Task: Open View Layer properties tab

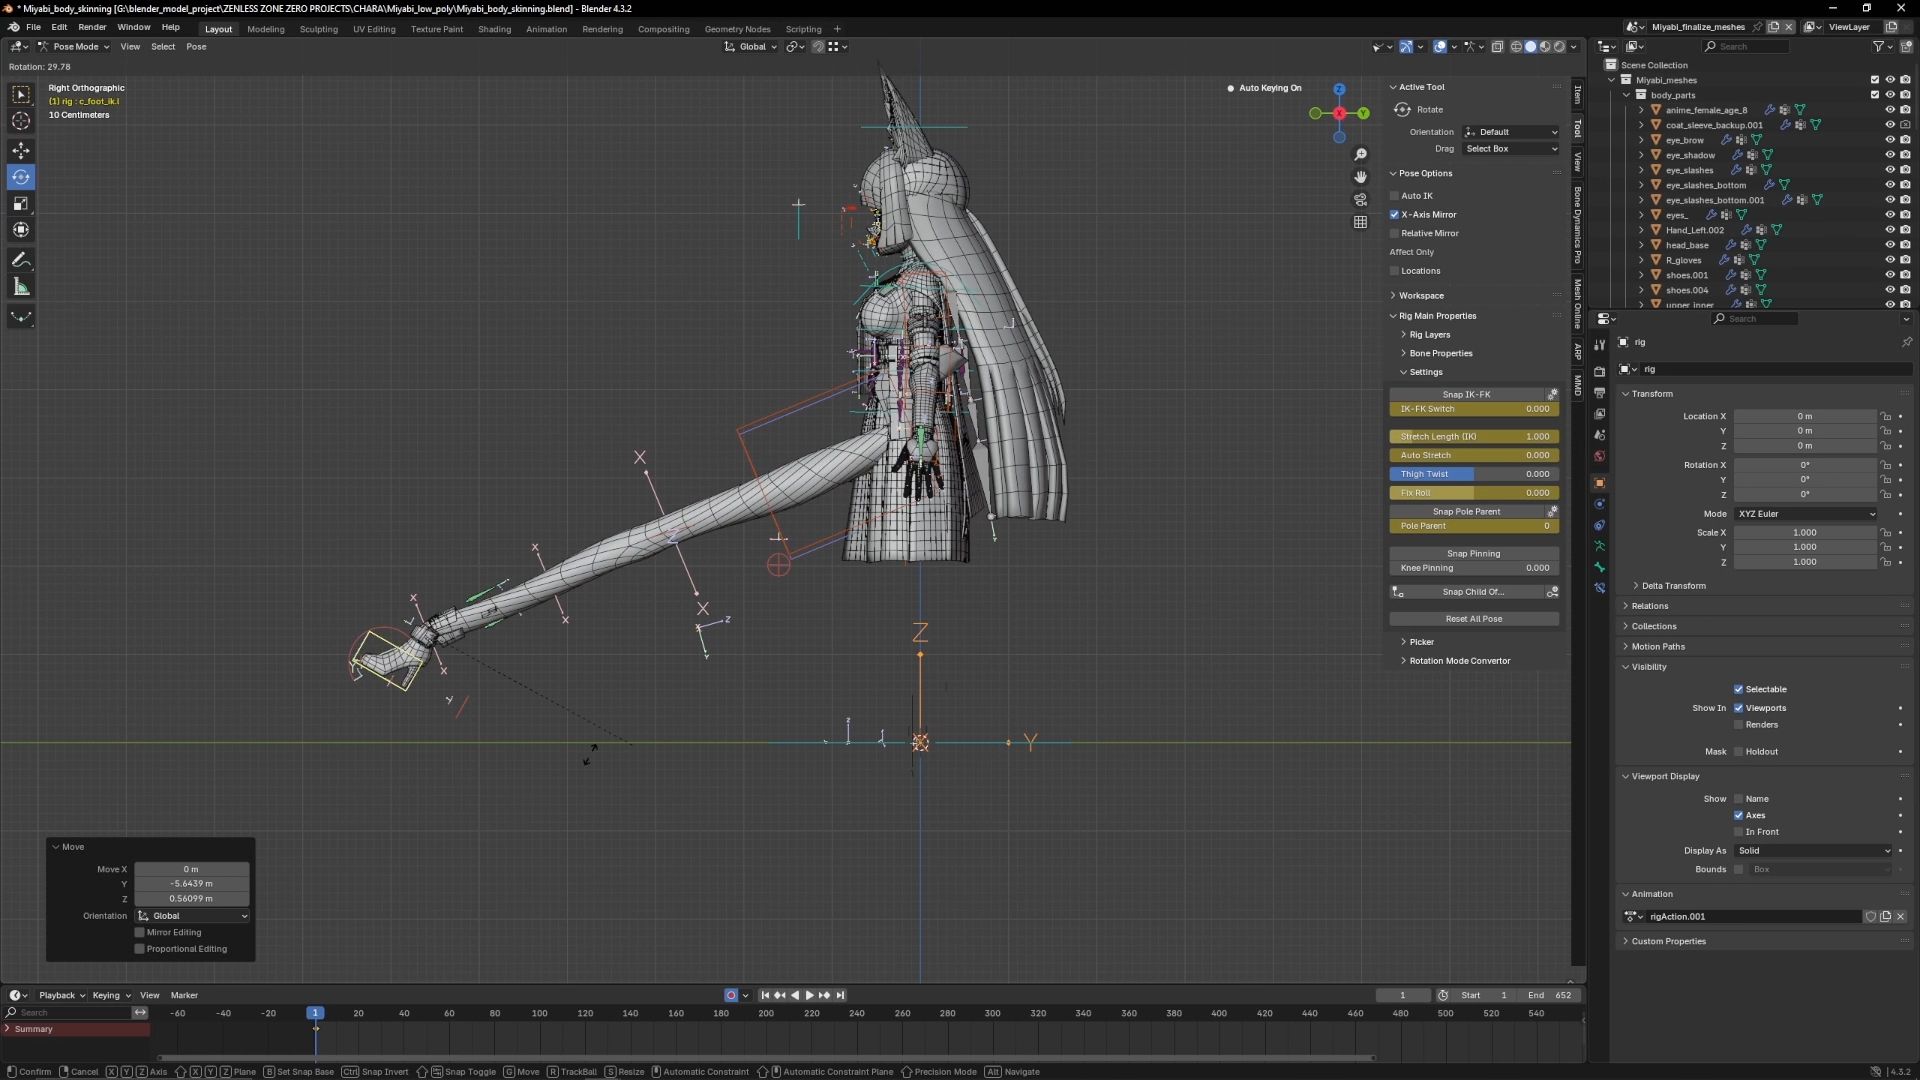Action: click(1599, 414)
